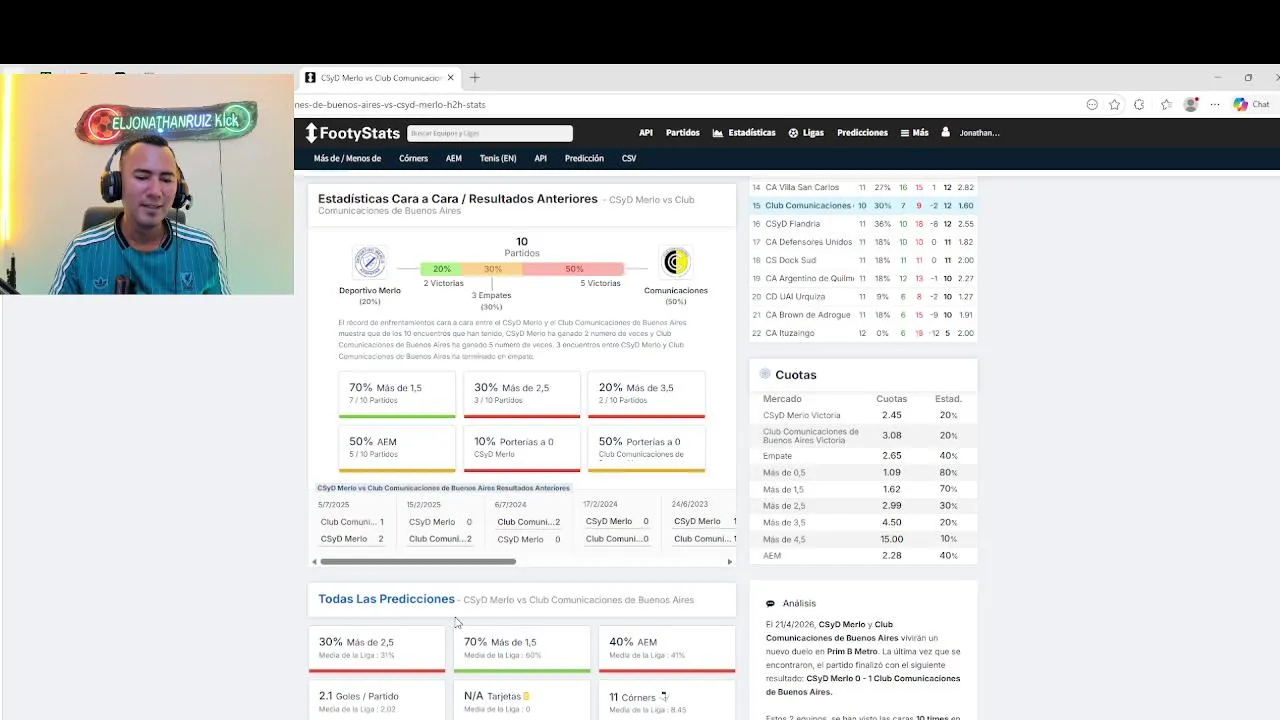
Task: Click the CSyD Merlo Victoria odds 2.45
Action: click(892, 415)
